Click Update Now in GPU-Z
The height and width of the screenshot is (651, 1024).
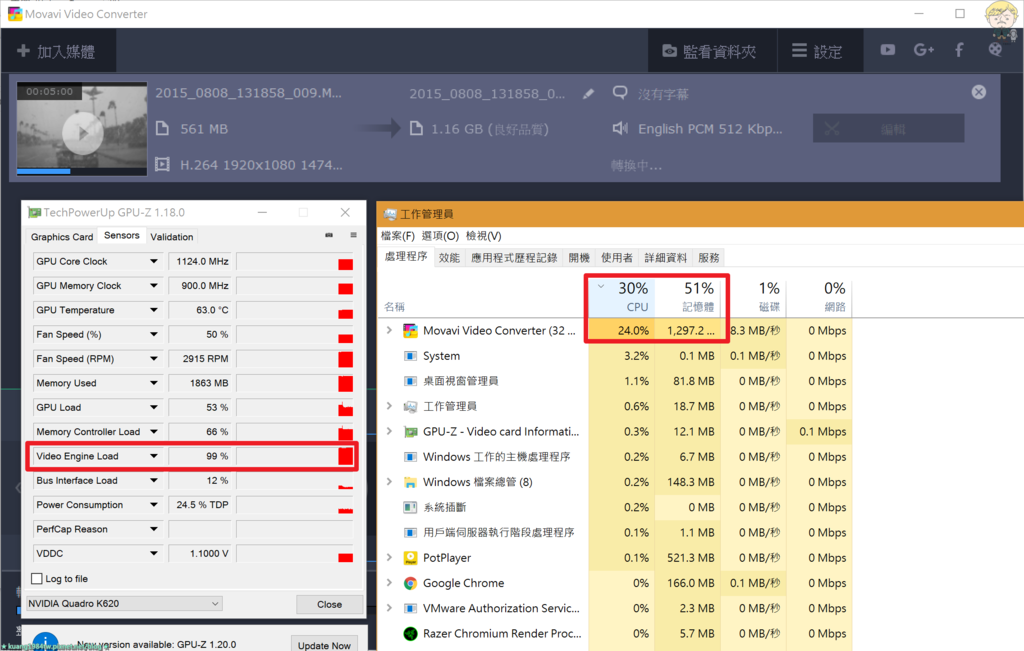[x=324, y=644]
